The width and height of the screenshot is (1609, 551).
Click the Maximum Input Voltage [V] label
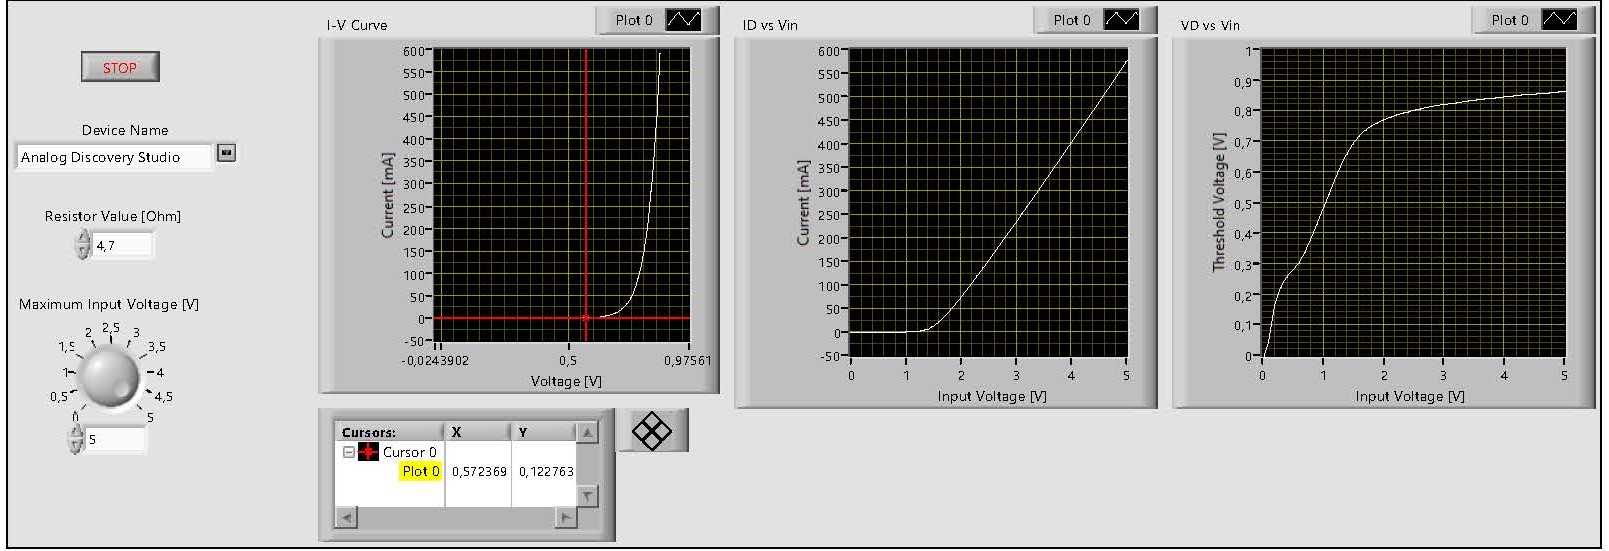(x=109, y=304)
